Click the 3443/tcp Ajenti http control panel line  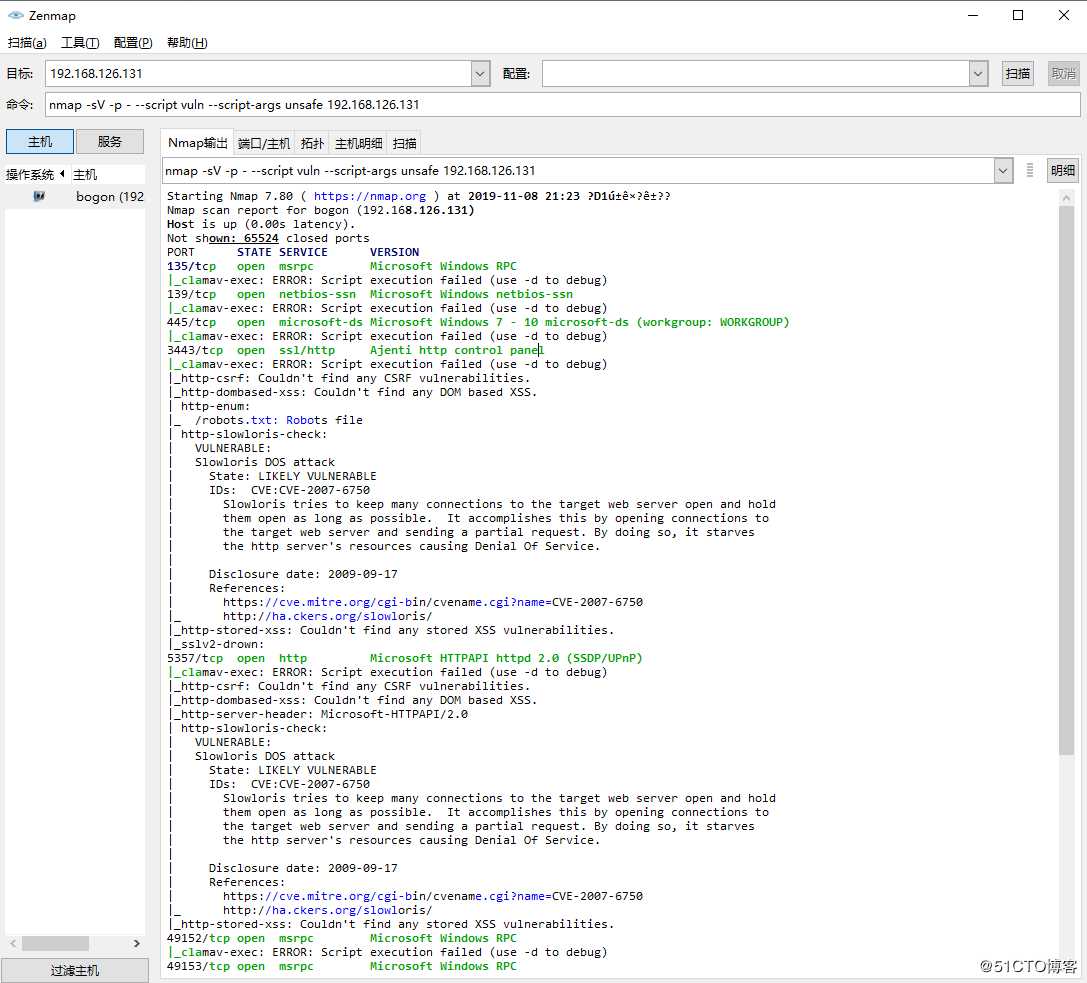pyautogui.click(x=356, y=350)
